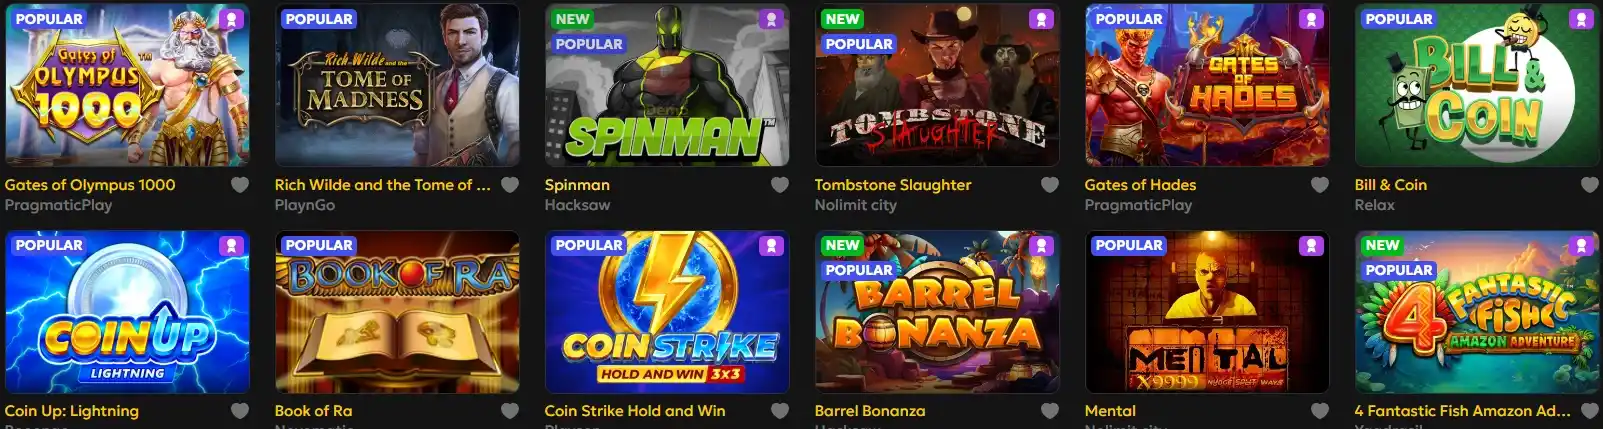Screen dimensions: 1603x429
Task: Click purple badge on Gates of Olympus 1000
Action: 231,19
